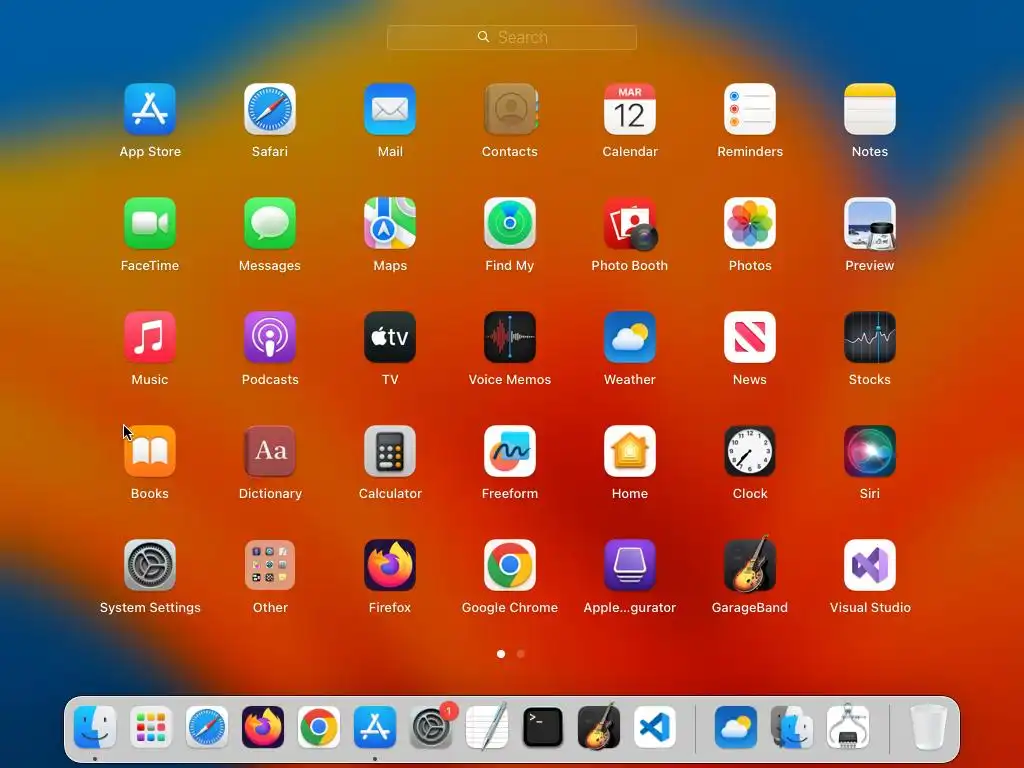Launch the Music app
The height and width of the screenshot is (768, 1024).
[x=150, y=337]
